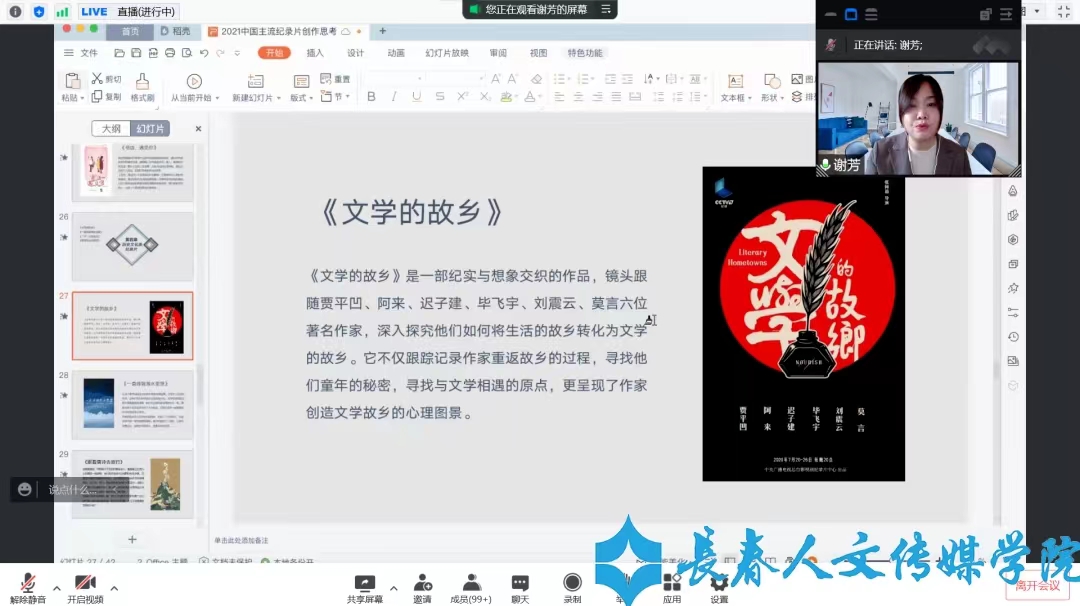Click the Copy (复制) icon
1080x606 pixels.
[97, 96]
